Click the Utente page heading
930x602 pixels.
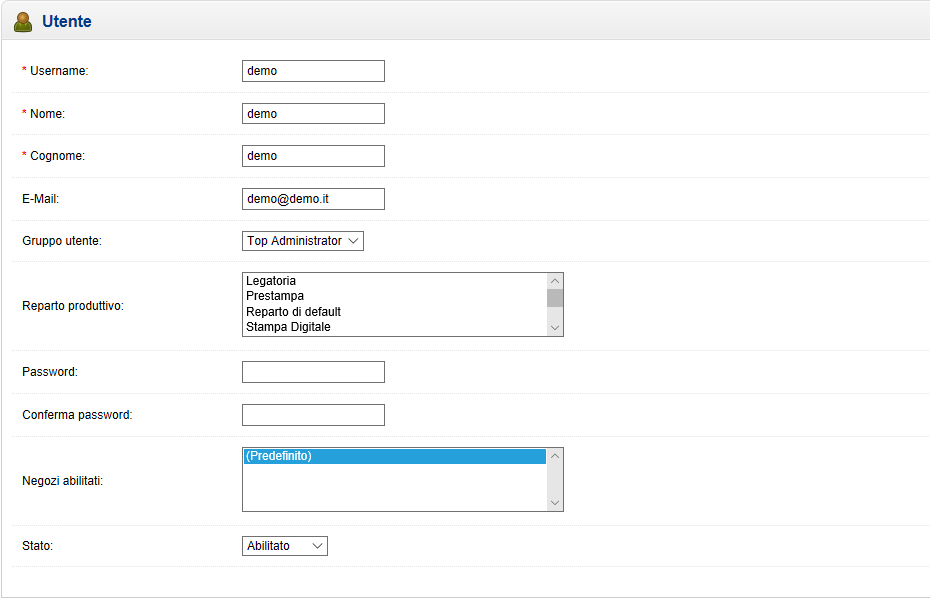66,22
